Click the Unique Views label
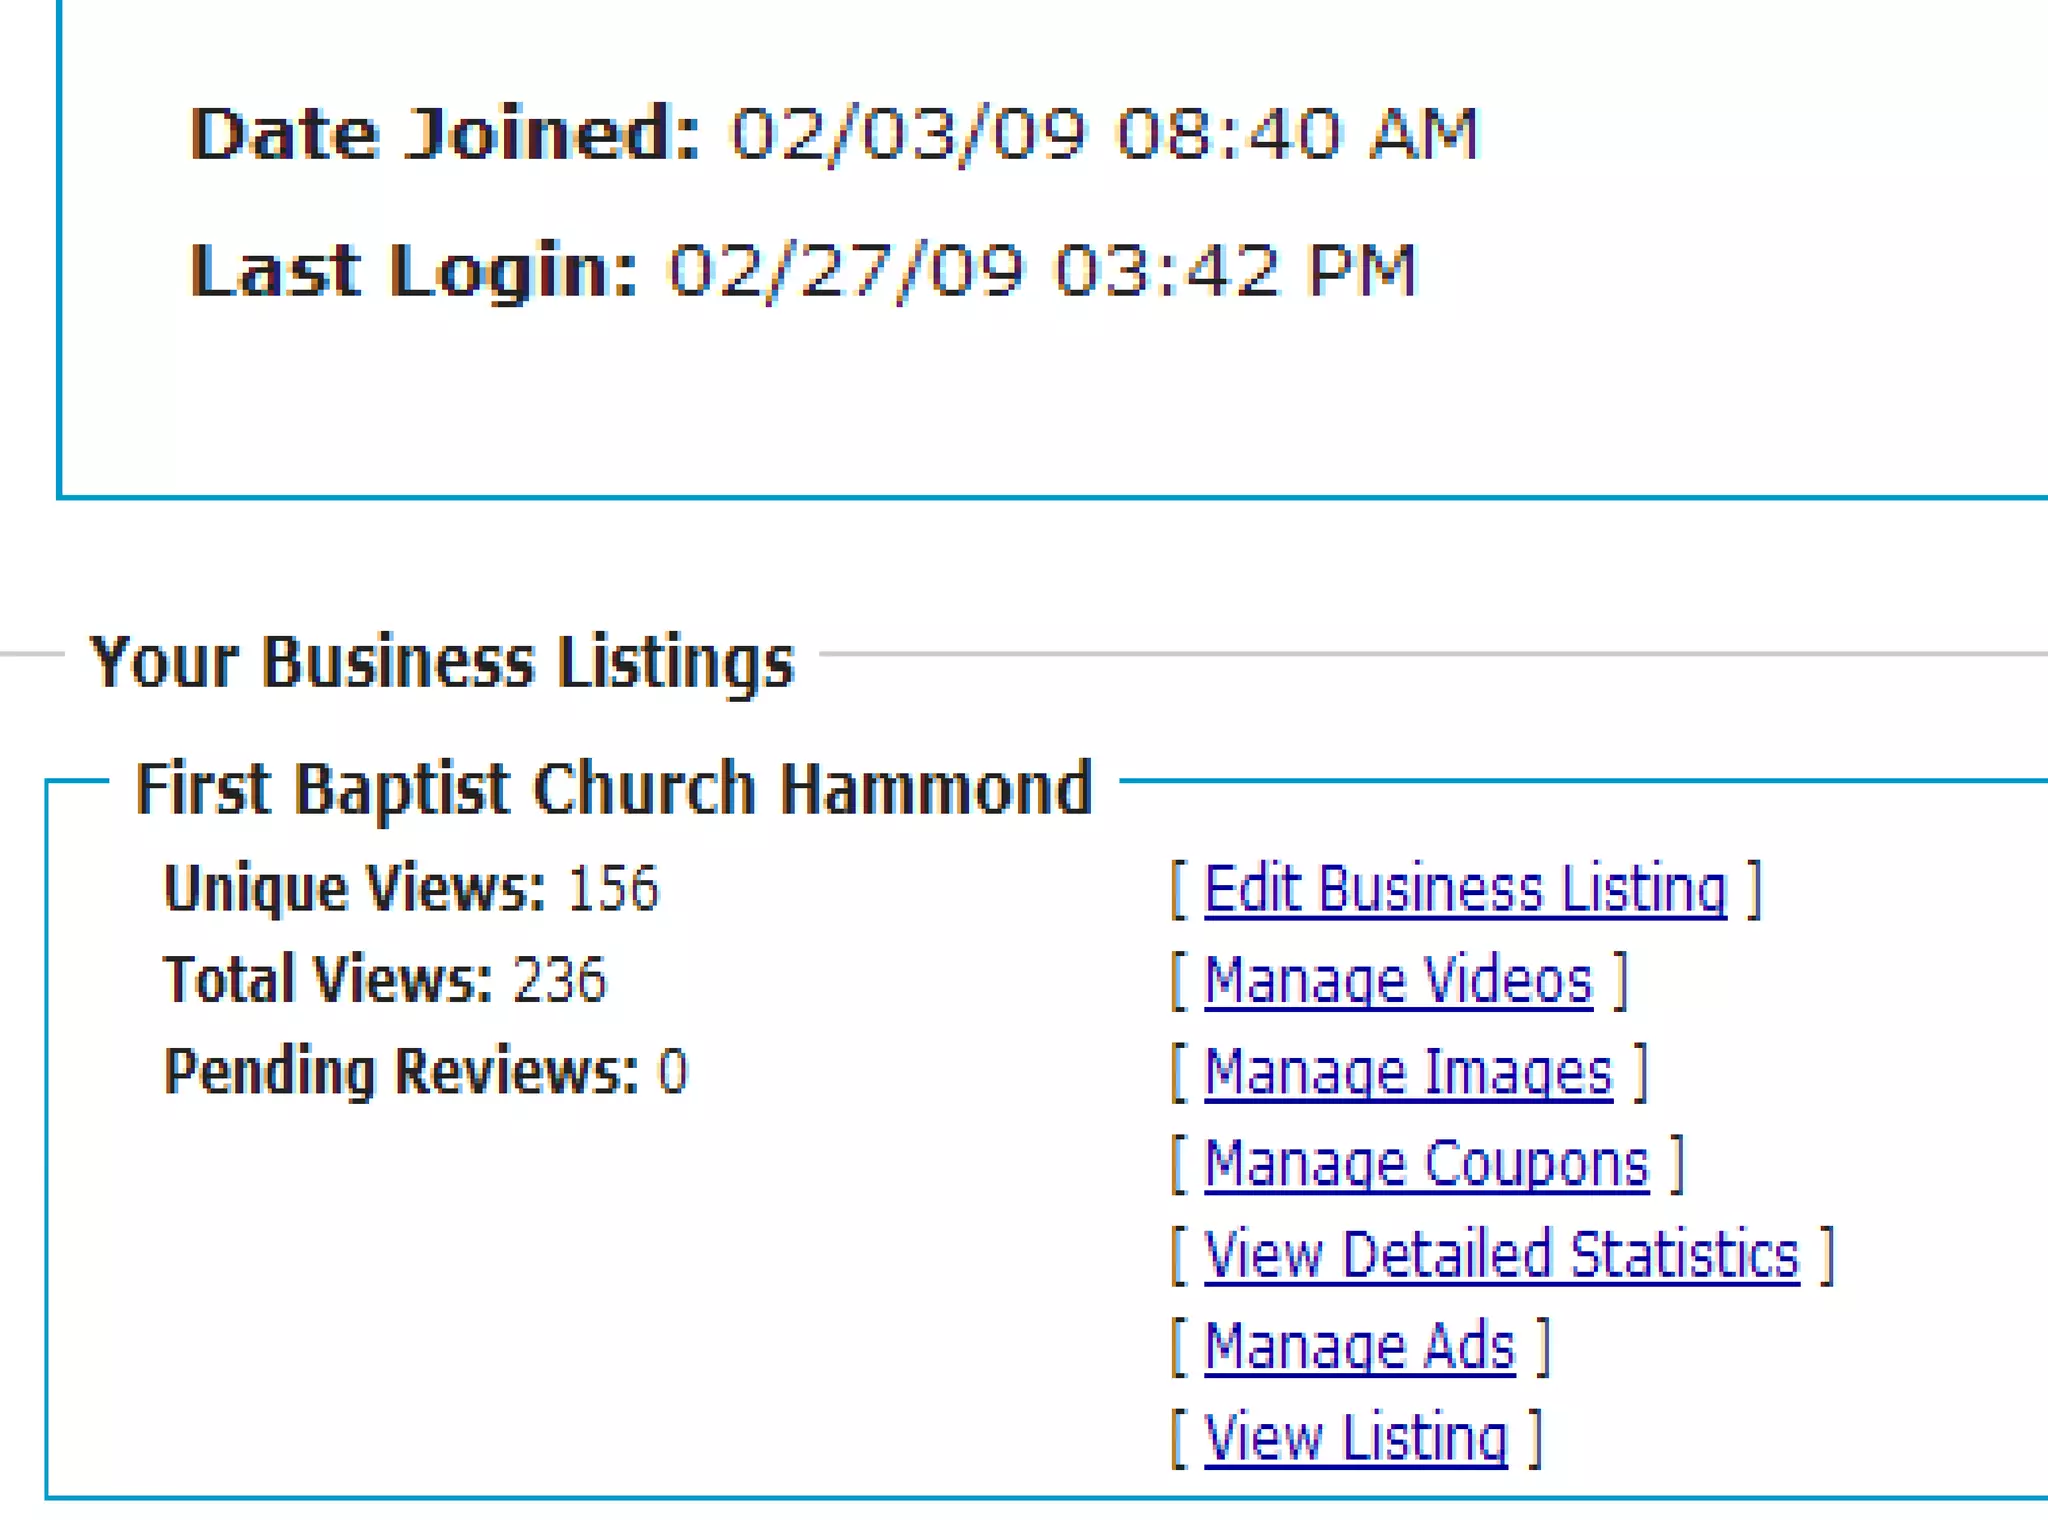Viewport: 2048px width, 1536px height. pos(355,888)
